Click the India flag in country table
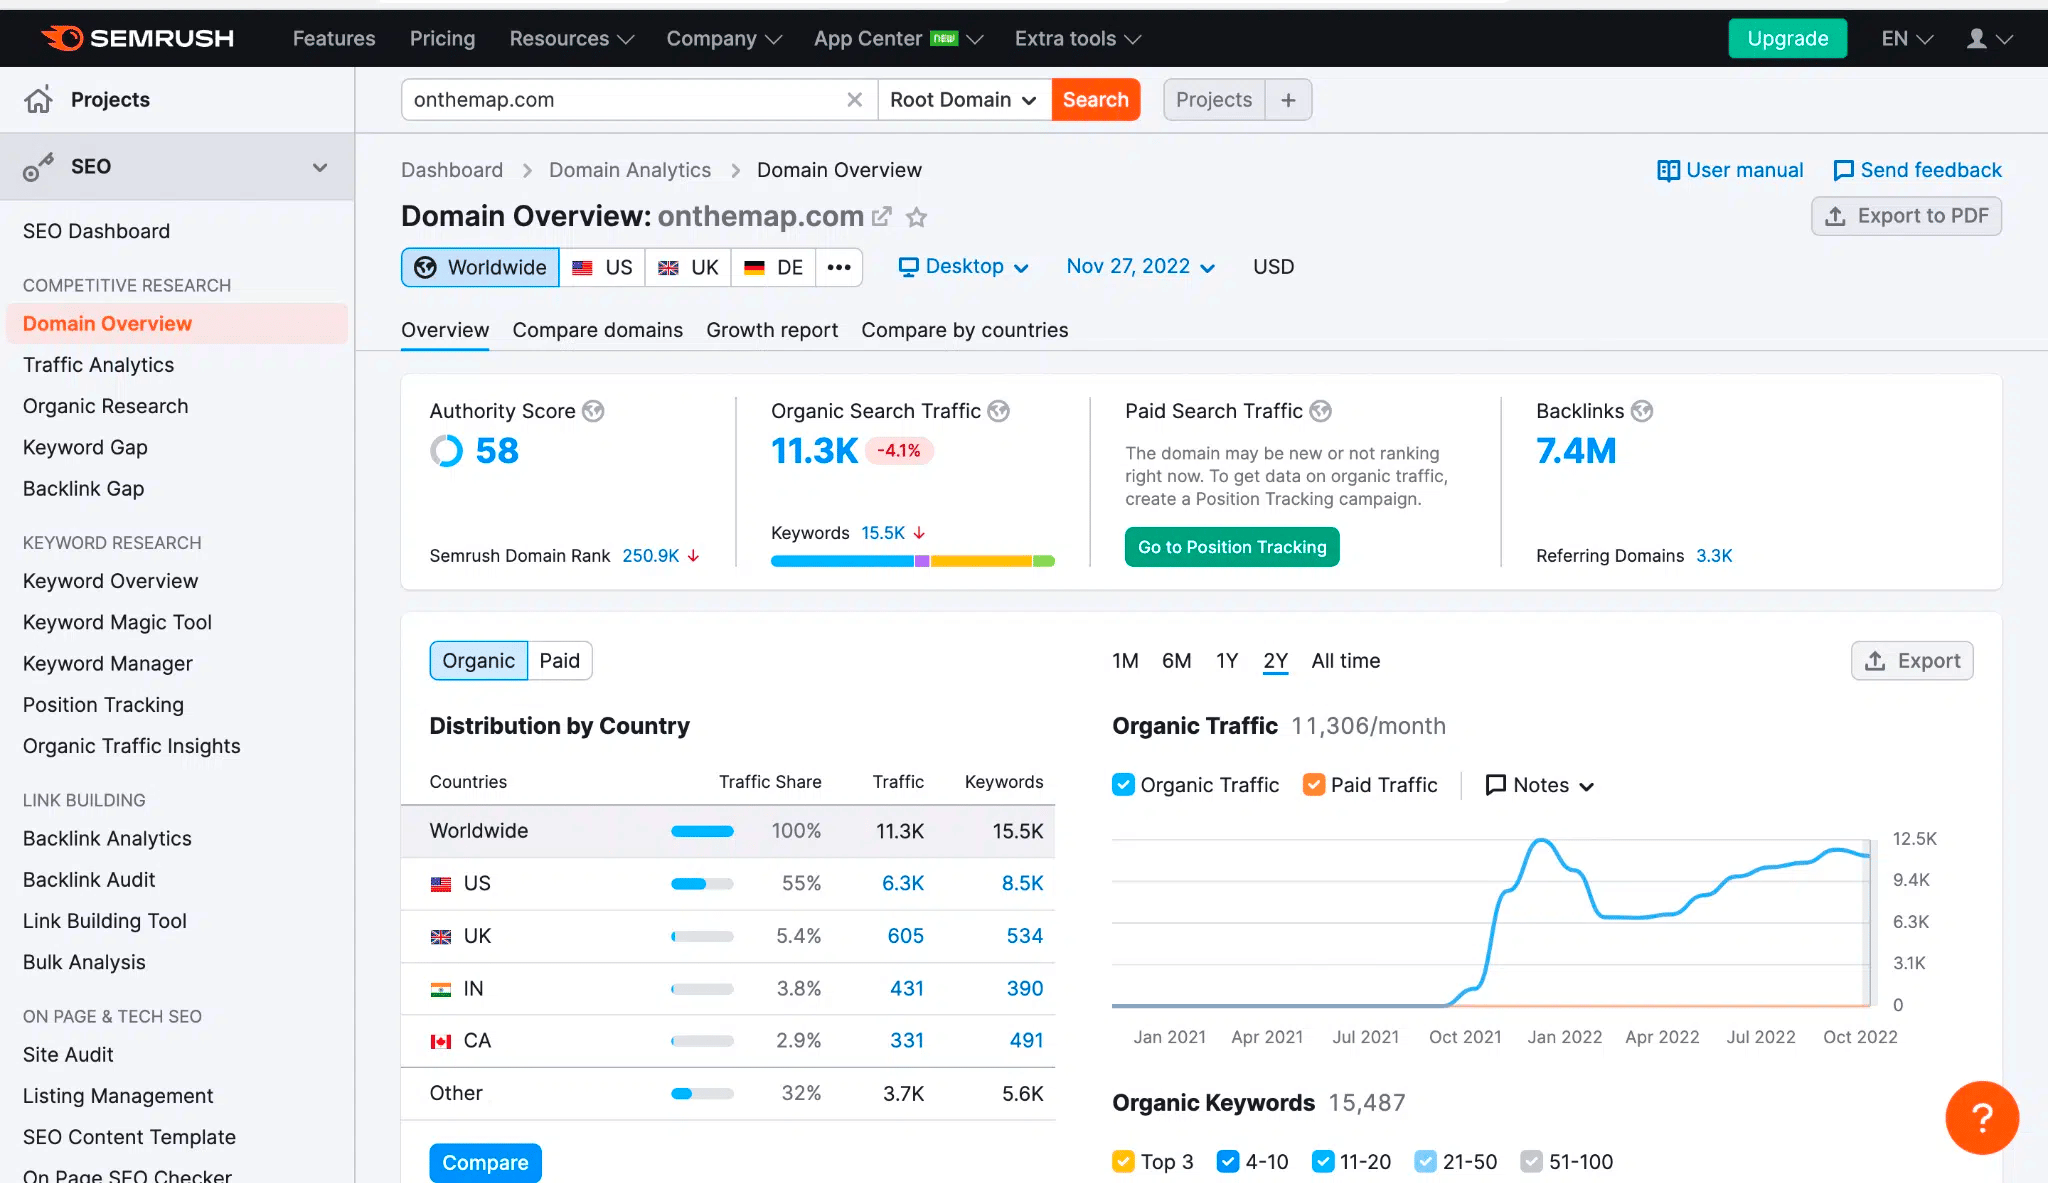The height and width of the screenshot is (1183, 2048). click(x=441, y=989)
